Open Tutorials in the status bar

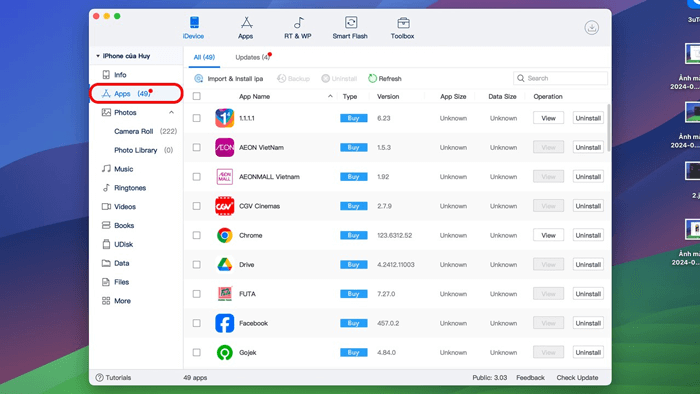tap(113, 377)
